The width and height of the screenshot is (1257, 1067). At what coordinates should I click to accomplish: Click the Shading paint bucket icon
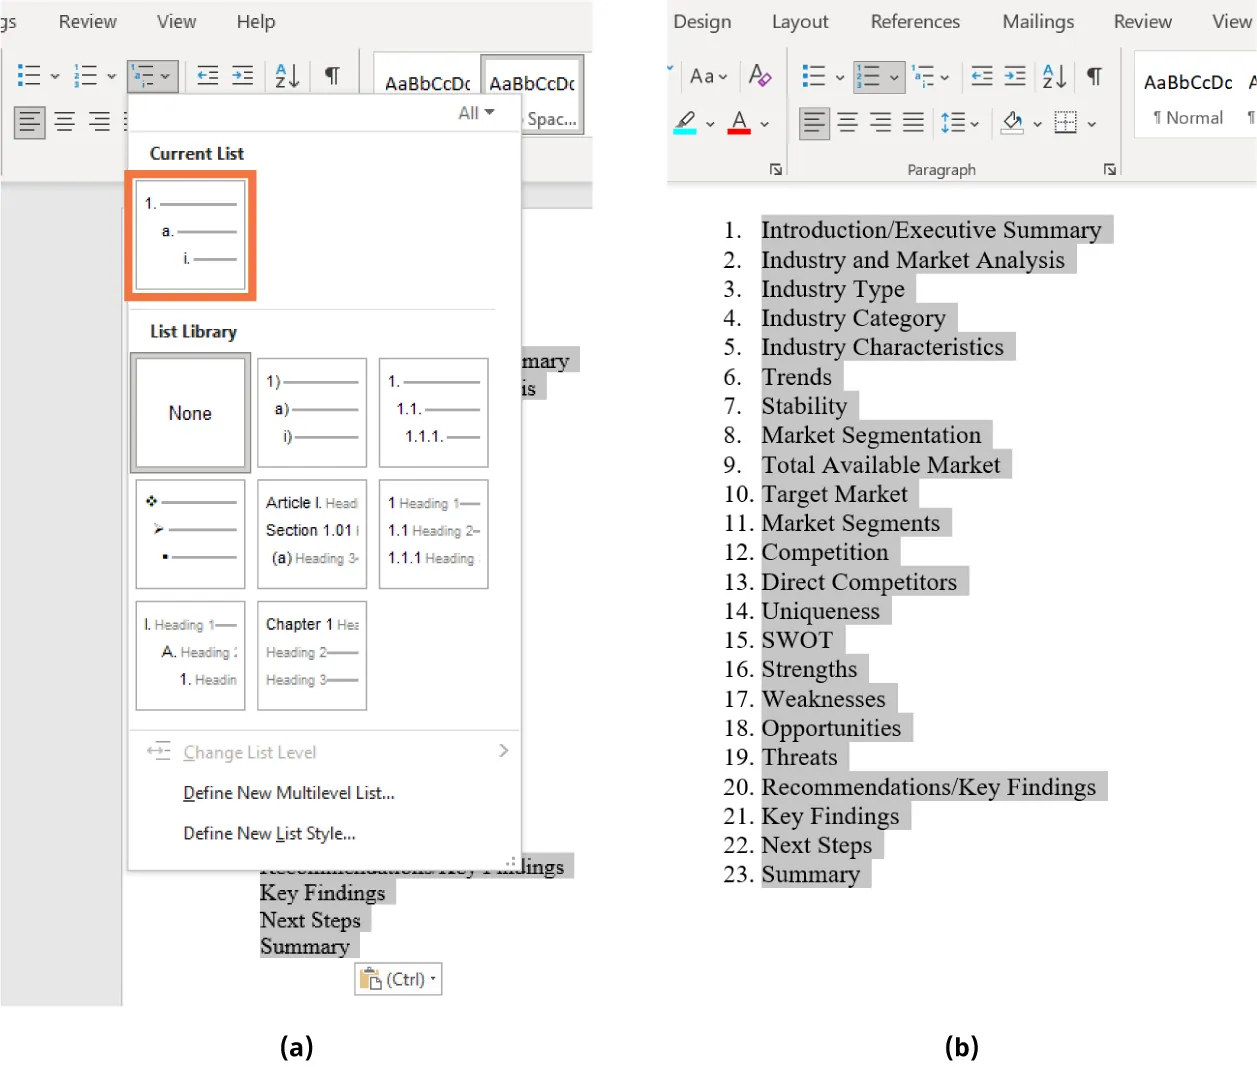(x=1012, y=122)
